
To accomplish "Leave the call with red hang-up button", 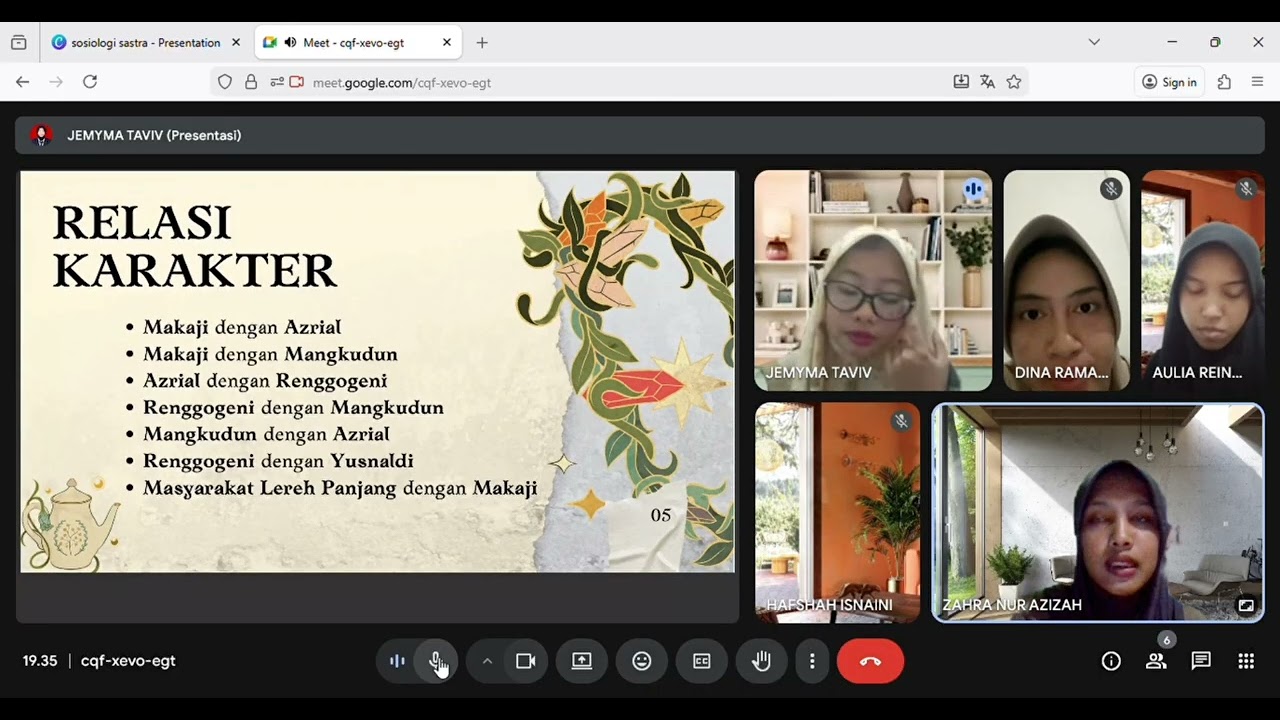I will [x=870, y=661].
